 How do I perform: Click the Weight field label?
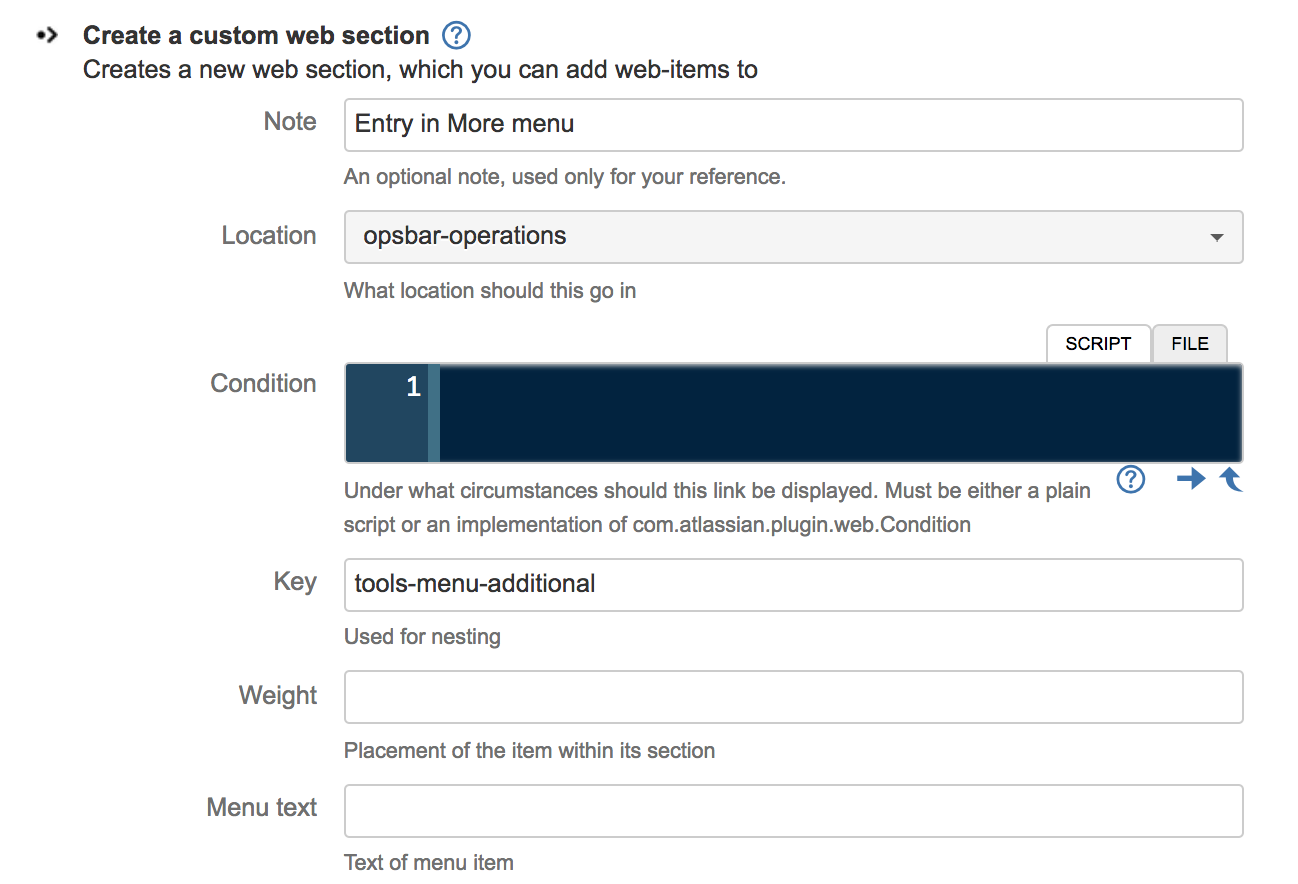[x=278, y=696]
